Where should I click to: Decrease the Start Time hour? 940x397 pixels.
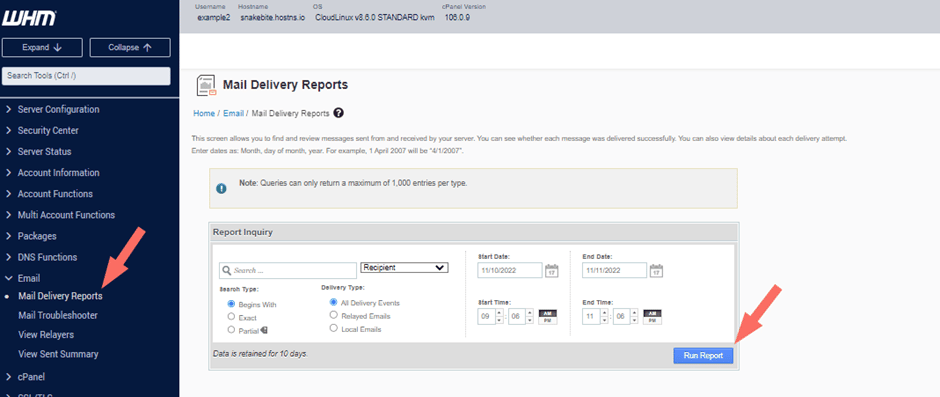pyautogui.click(x=500, y=320)
